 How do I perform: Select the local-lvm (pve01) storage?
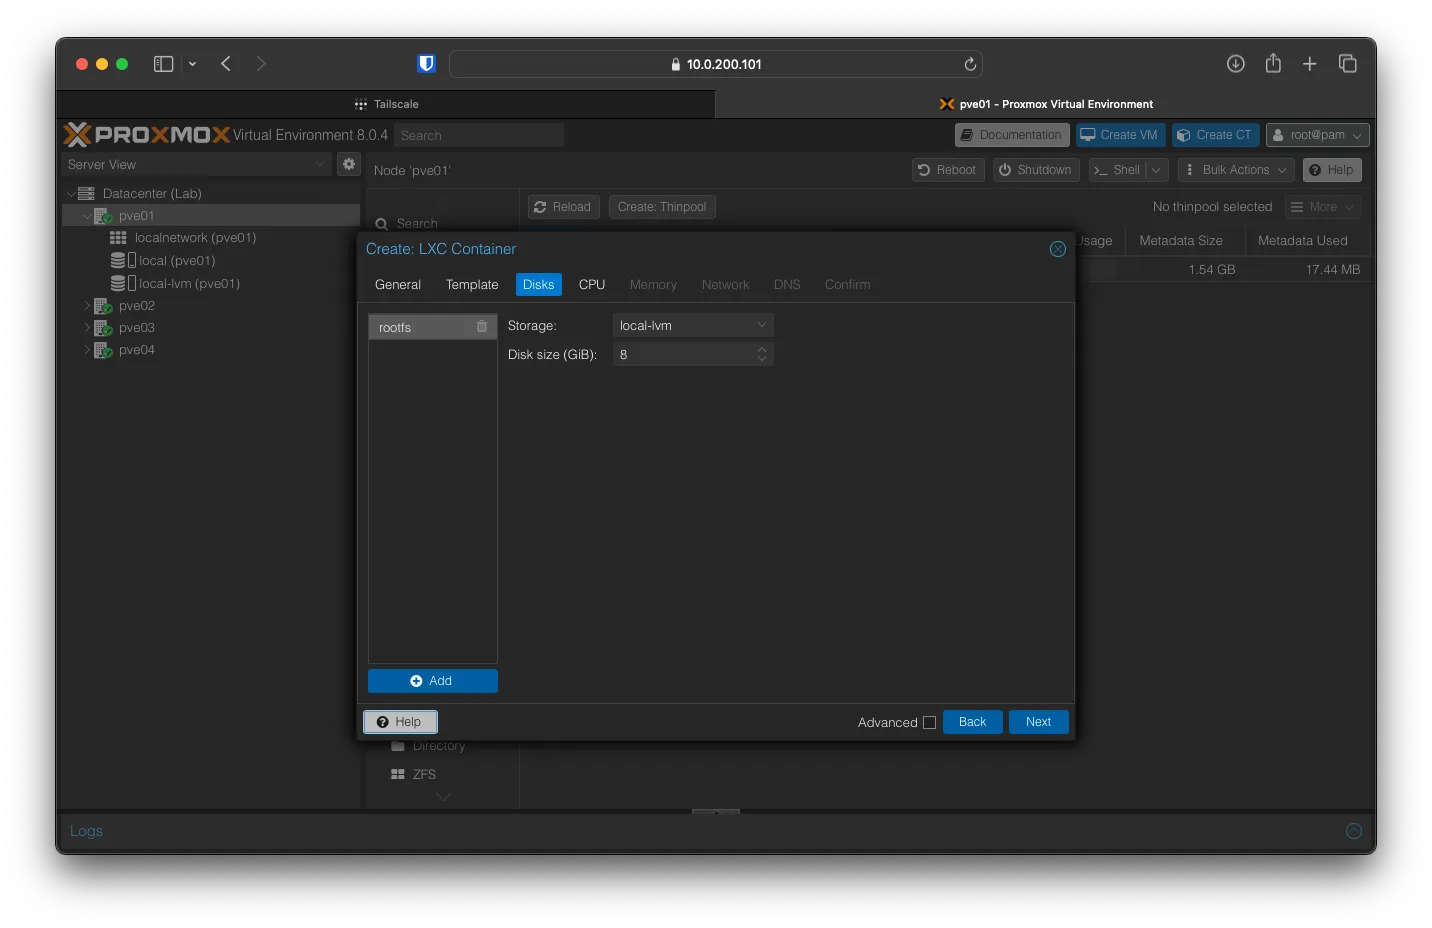point(189,284)
